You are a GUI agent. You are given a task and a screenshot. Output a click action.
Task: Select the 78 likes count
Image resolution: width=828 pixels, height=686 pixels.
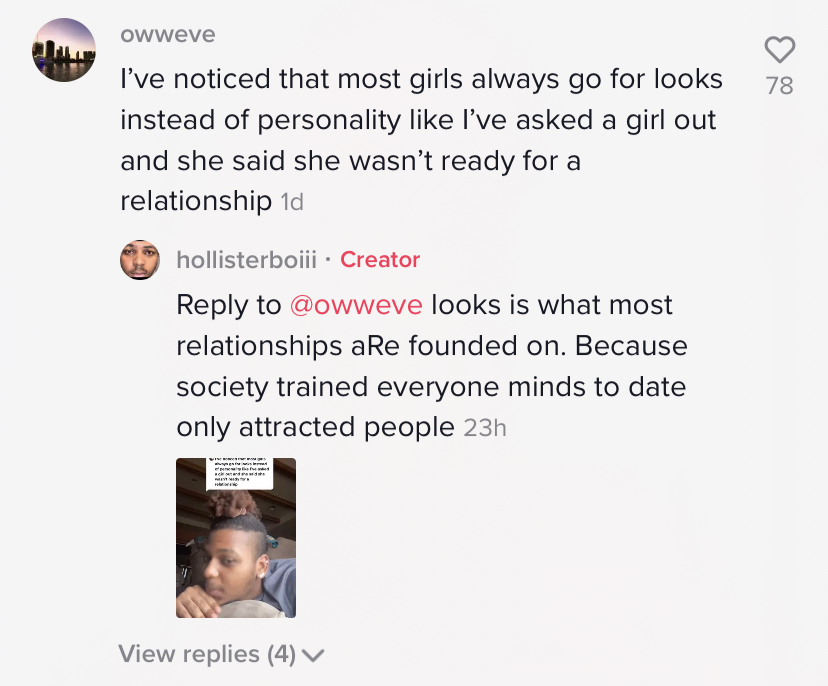(779, 86)
